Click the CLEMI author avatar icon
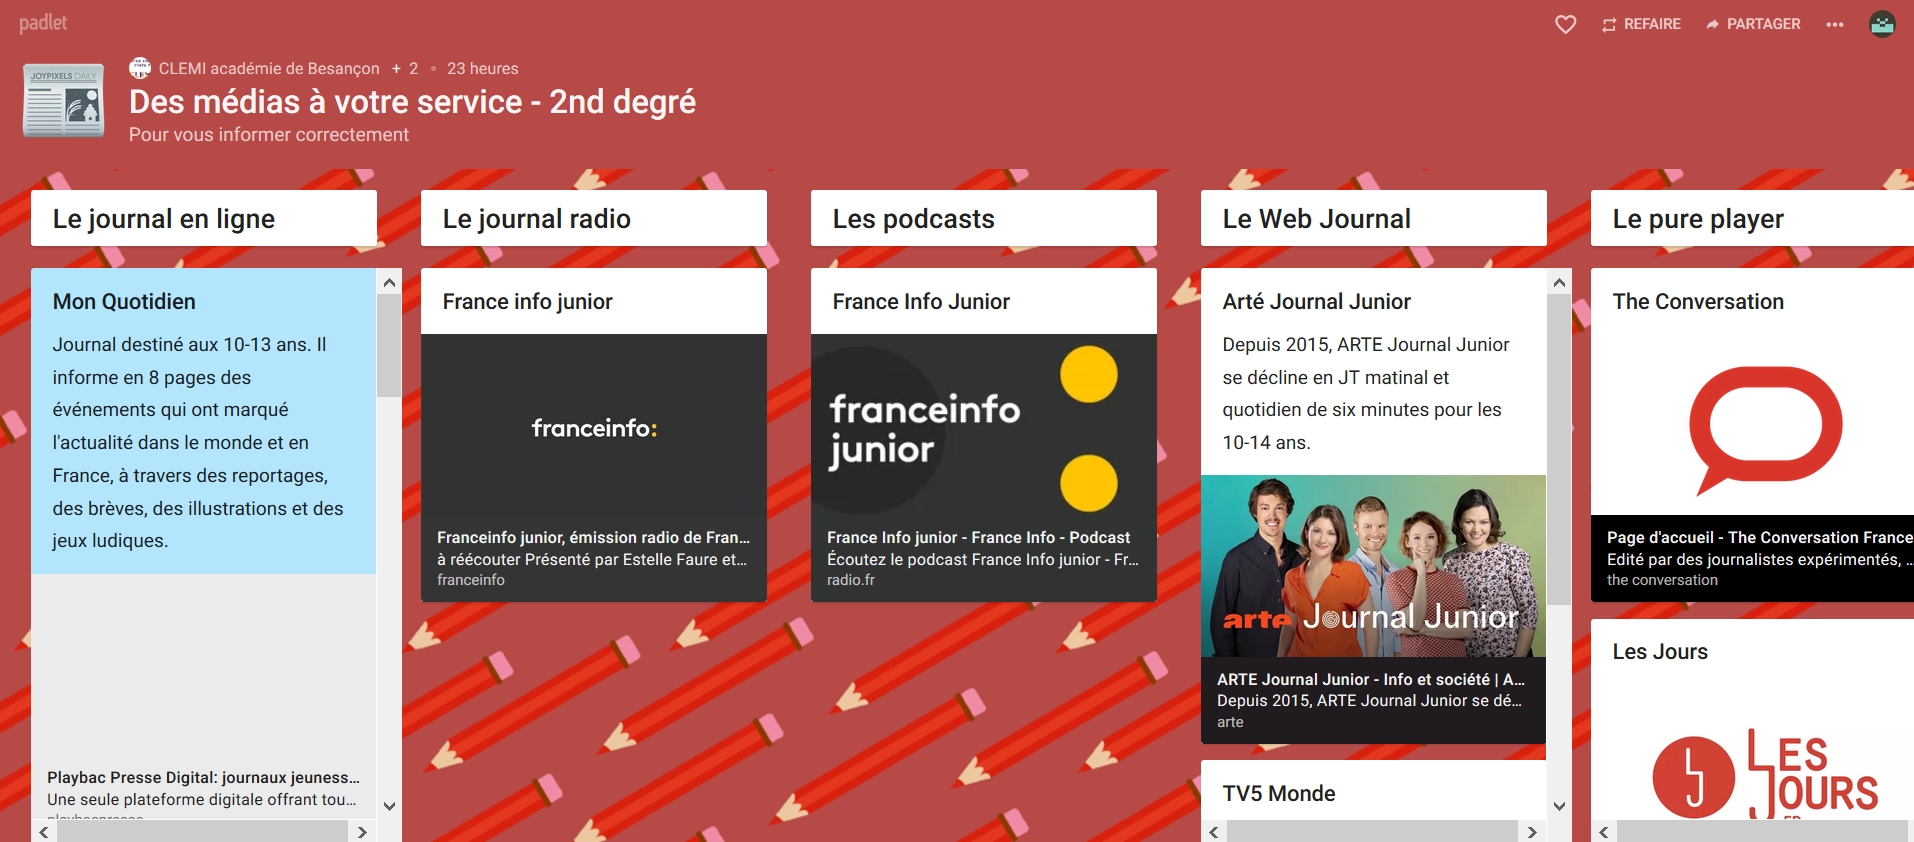This screenshot has width=1914, height=842. pos(140,68)
